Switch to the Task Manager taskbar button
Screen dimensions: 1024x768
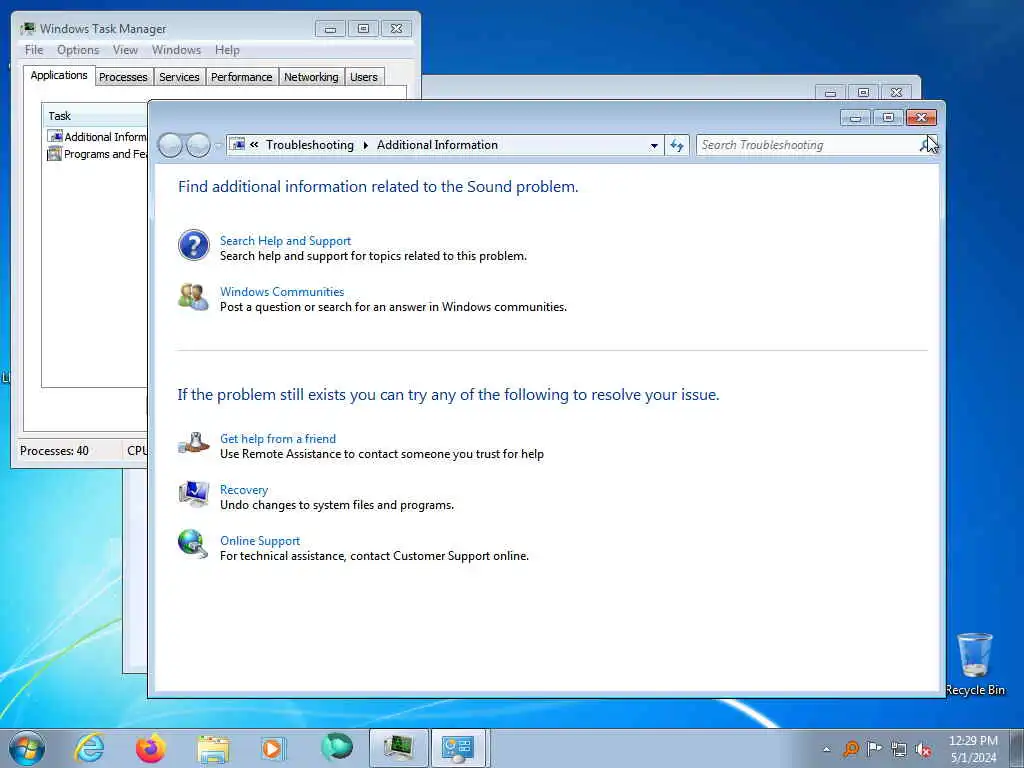398,748
